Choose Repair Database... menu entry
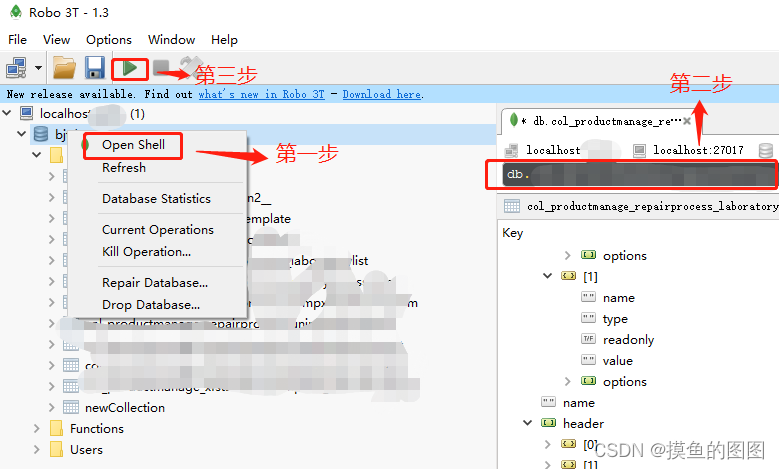The height and width of the screenshot is (469, 779). click(x=155, y=283)
